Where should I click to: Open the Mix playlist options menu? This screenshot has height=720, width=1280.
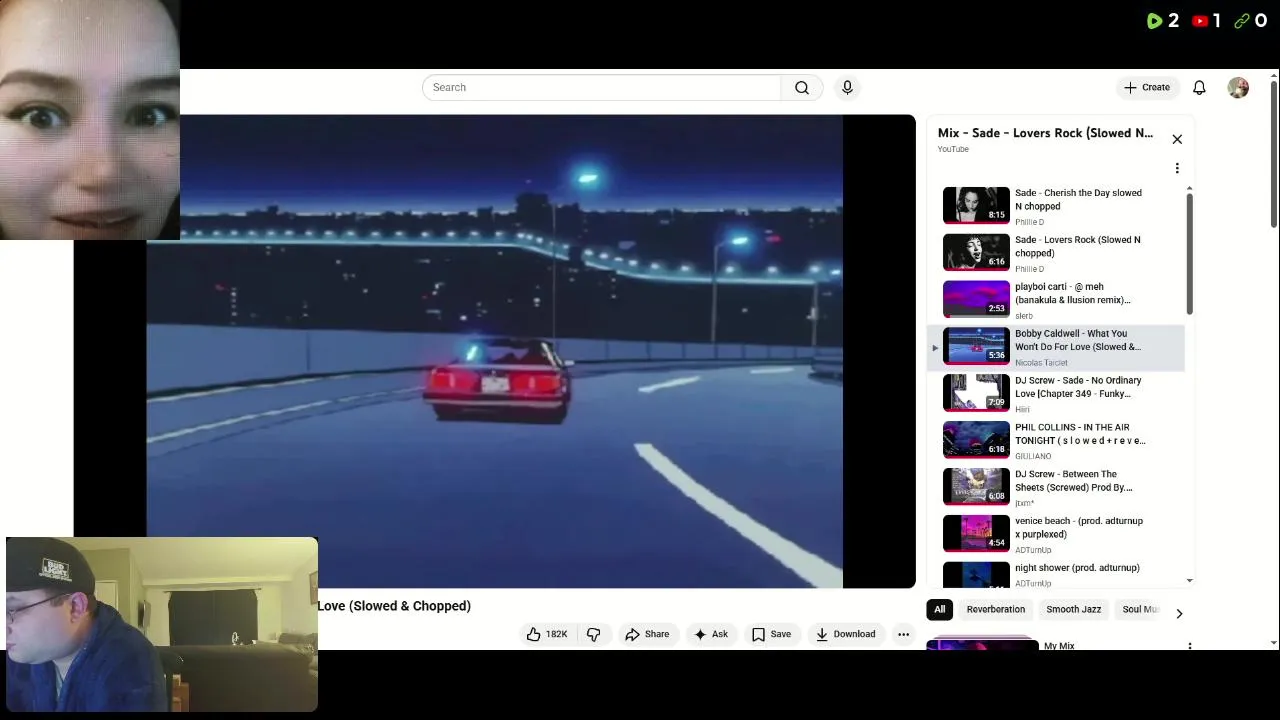click(x=1177, y=168)
